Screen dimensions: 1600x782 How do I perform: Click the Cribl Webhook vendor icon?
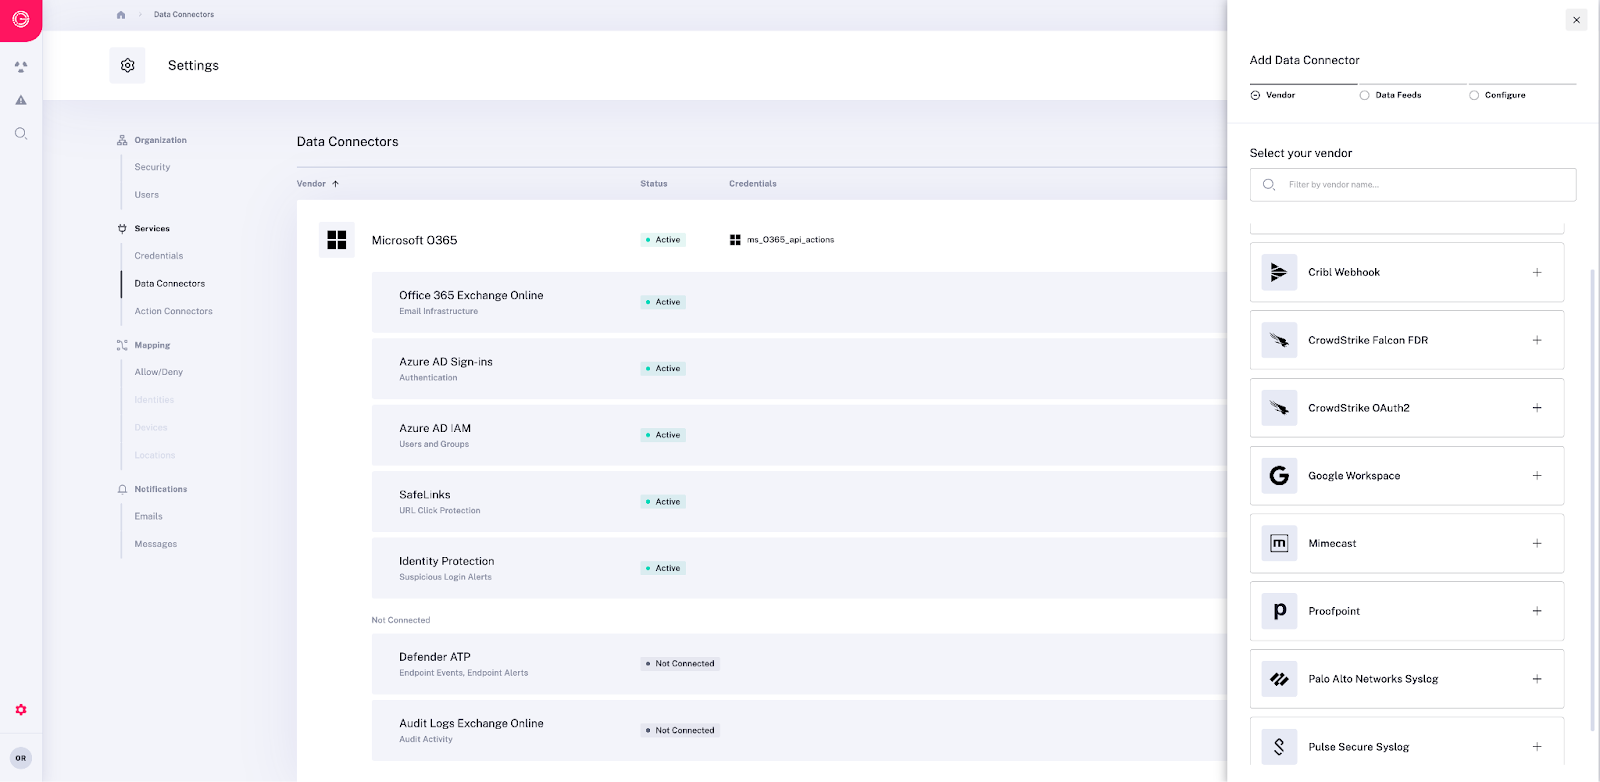pos(1279,272)
